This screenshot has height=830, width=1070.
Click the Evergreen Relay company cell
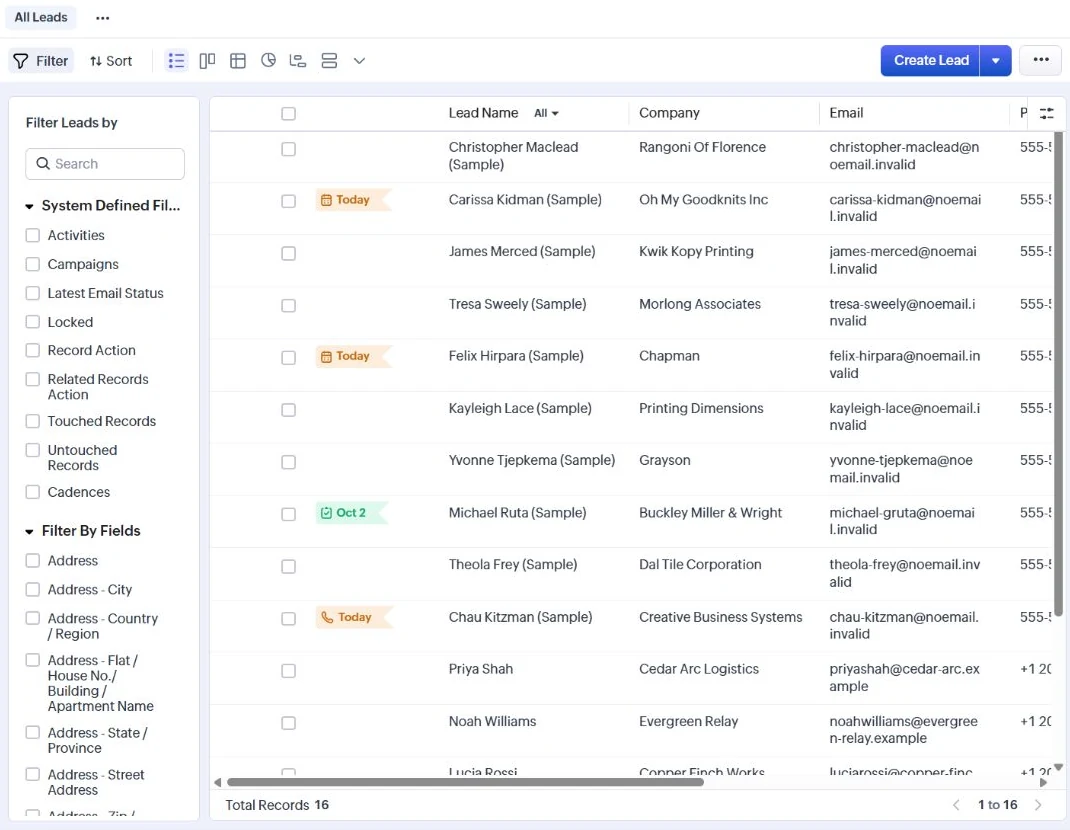pos(689,721)
